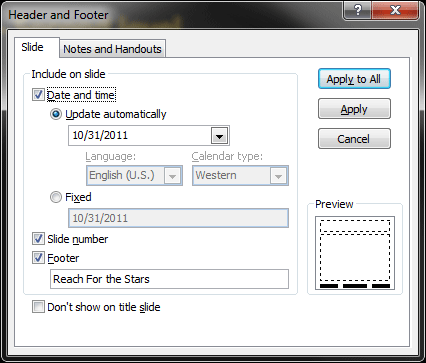426x363 pixels.
Task: Disable the Footer checkbox
Action: tap(38, 258)
